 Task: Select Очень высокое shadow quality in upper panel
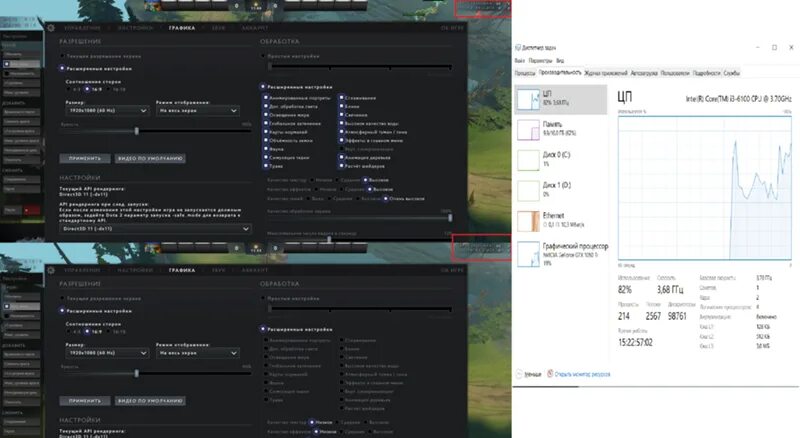[386, 199]
